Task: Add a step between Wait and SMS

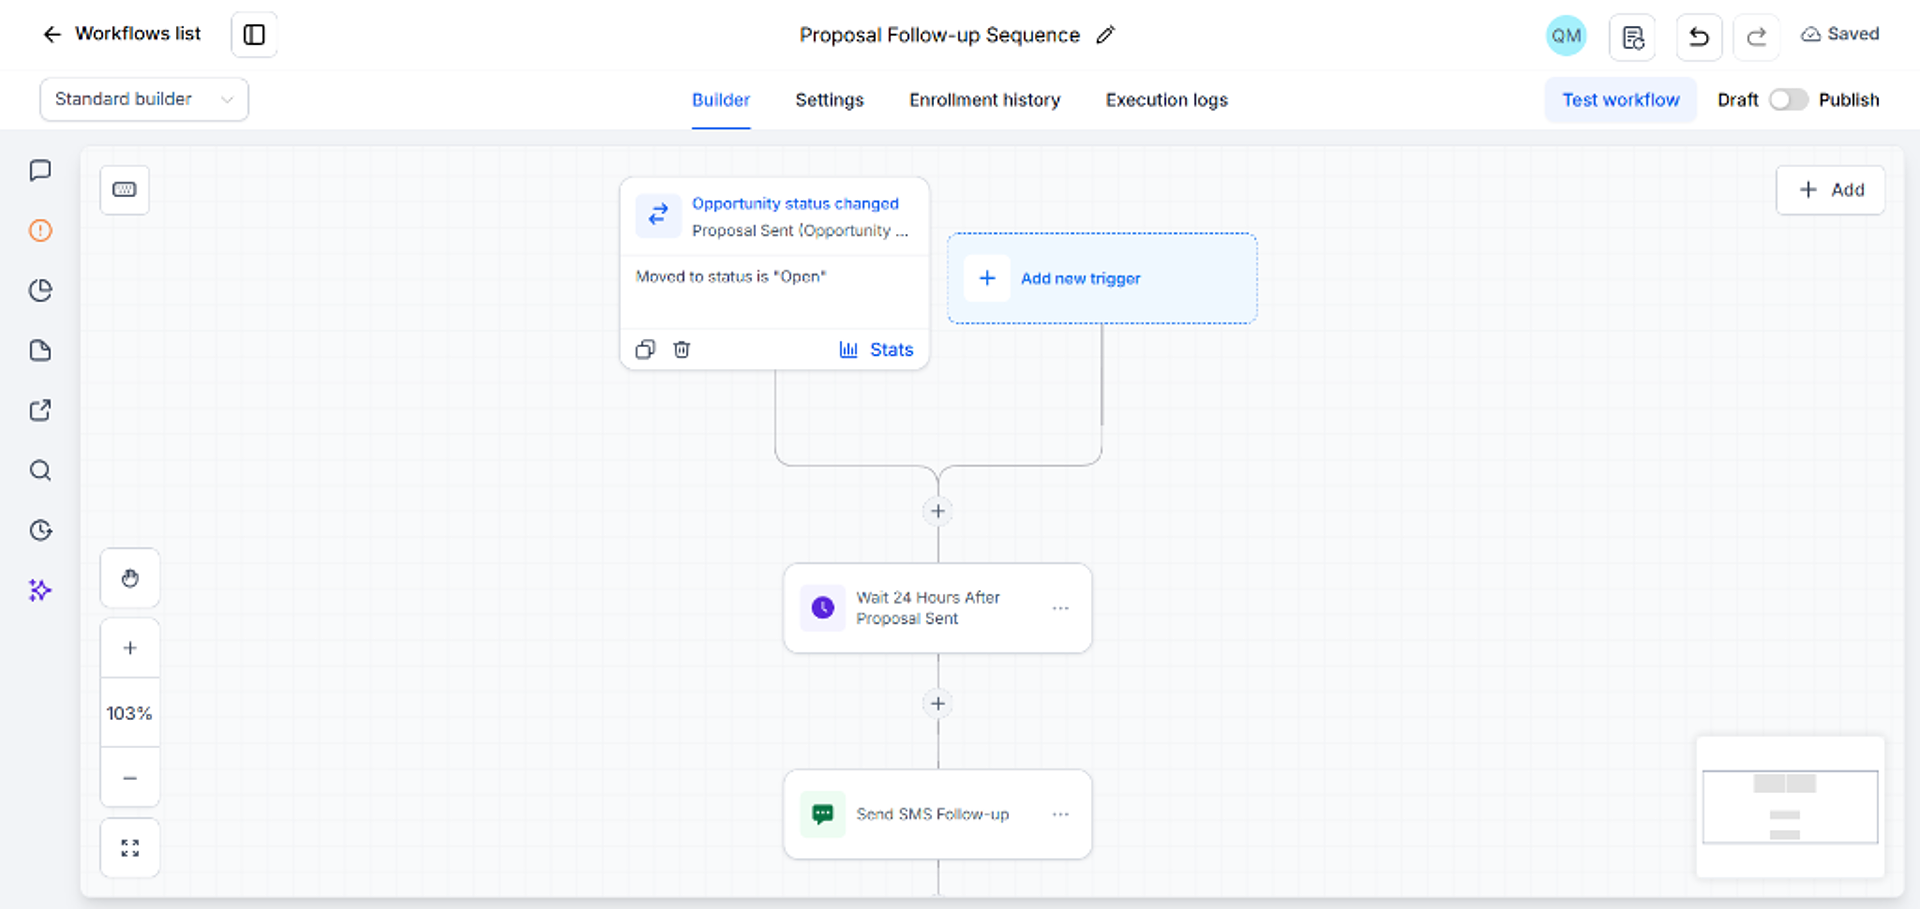Action: [938, 704]
